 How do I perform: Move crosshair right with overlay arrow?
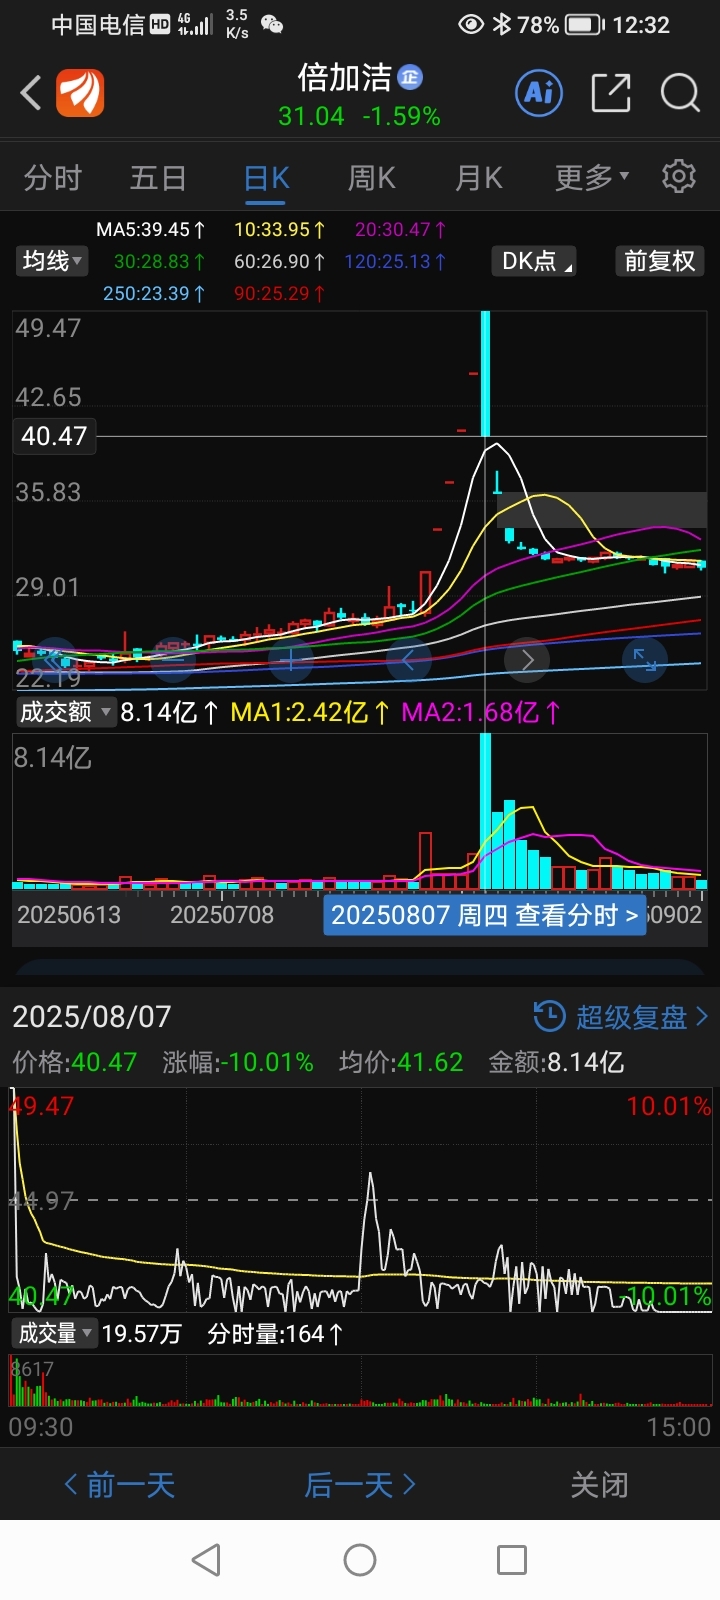coord(527,660)
